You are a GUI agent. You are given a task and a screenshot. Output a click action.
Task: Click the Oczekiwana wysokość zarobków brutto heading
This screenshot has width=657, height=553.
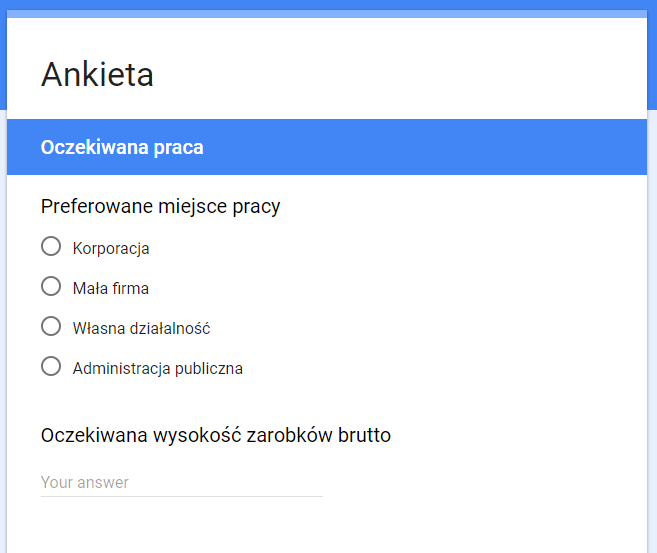point(216,435)
